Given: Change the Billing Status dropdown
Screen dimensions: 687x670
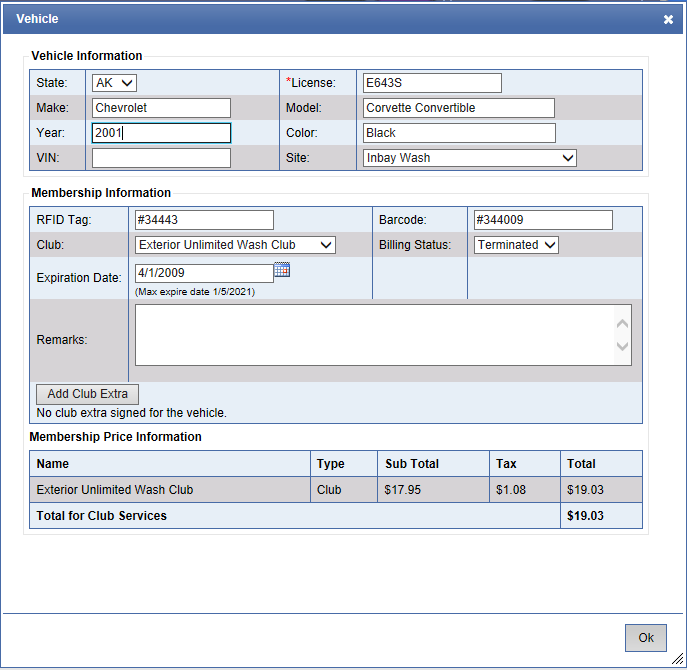Looking at the screenshot, I should [x=516, y=245].
